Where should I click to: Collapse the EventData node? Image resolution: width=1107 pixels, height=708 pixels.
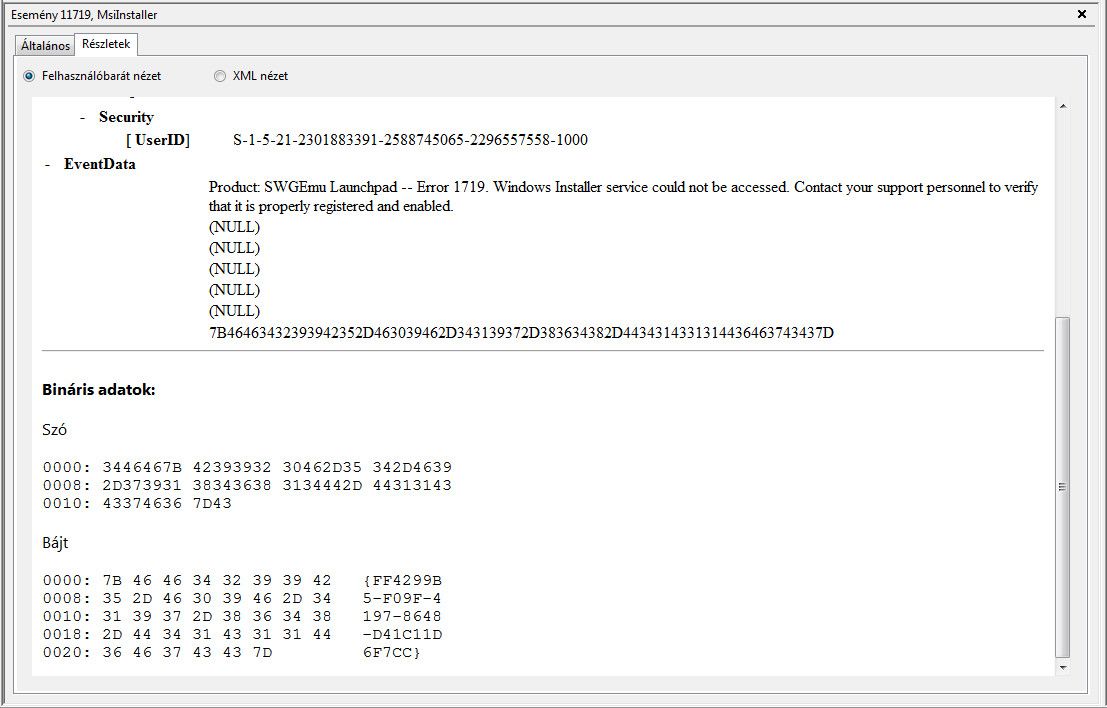pyautogui.click(x=48, y=164)
